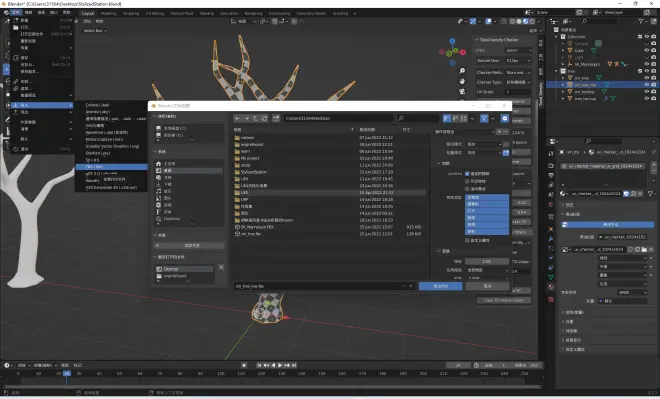Collapse the Texel Density Checker panel
This screenshot has height=399, width=660.
(476, 40)
